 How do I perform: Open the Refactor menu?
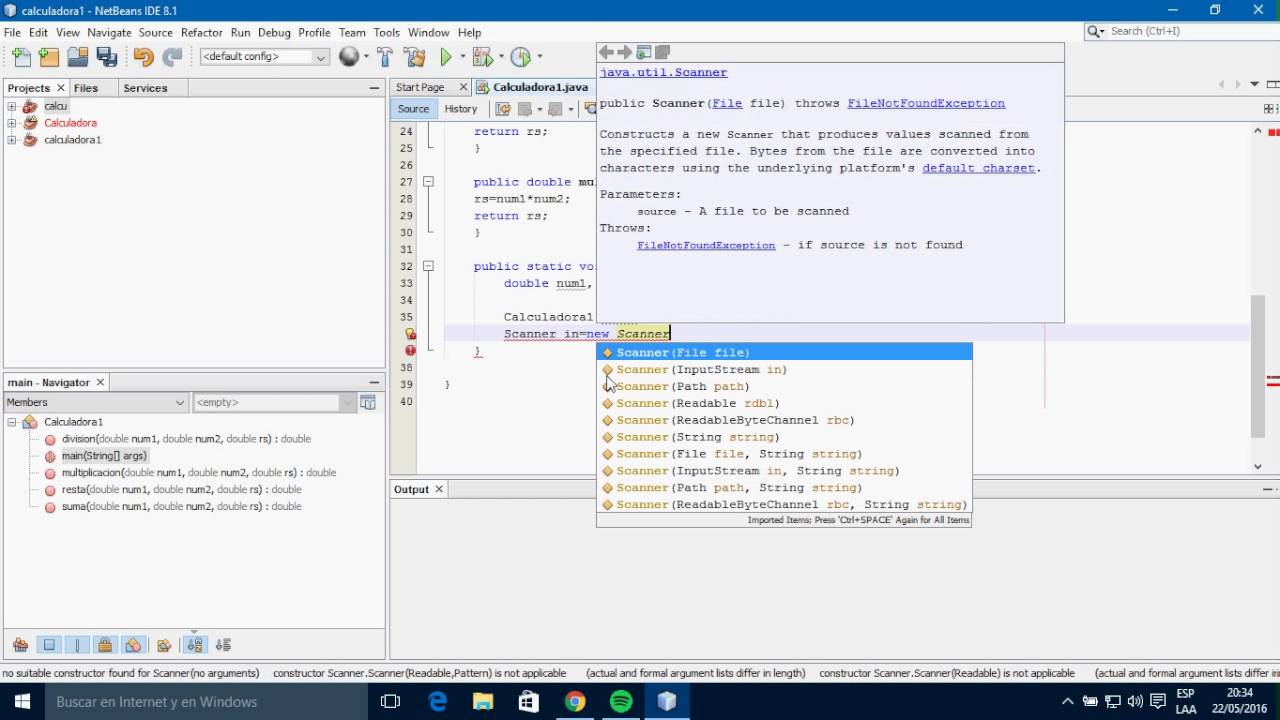coord(201,32)
